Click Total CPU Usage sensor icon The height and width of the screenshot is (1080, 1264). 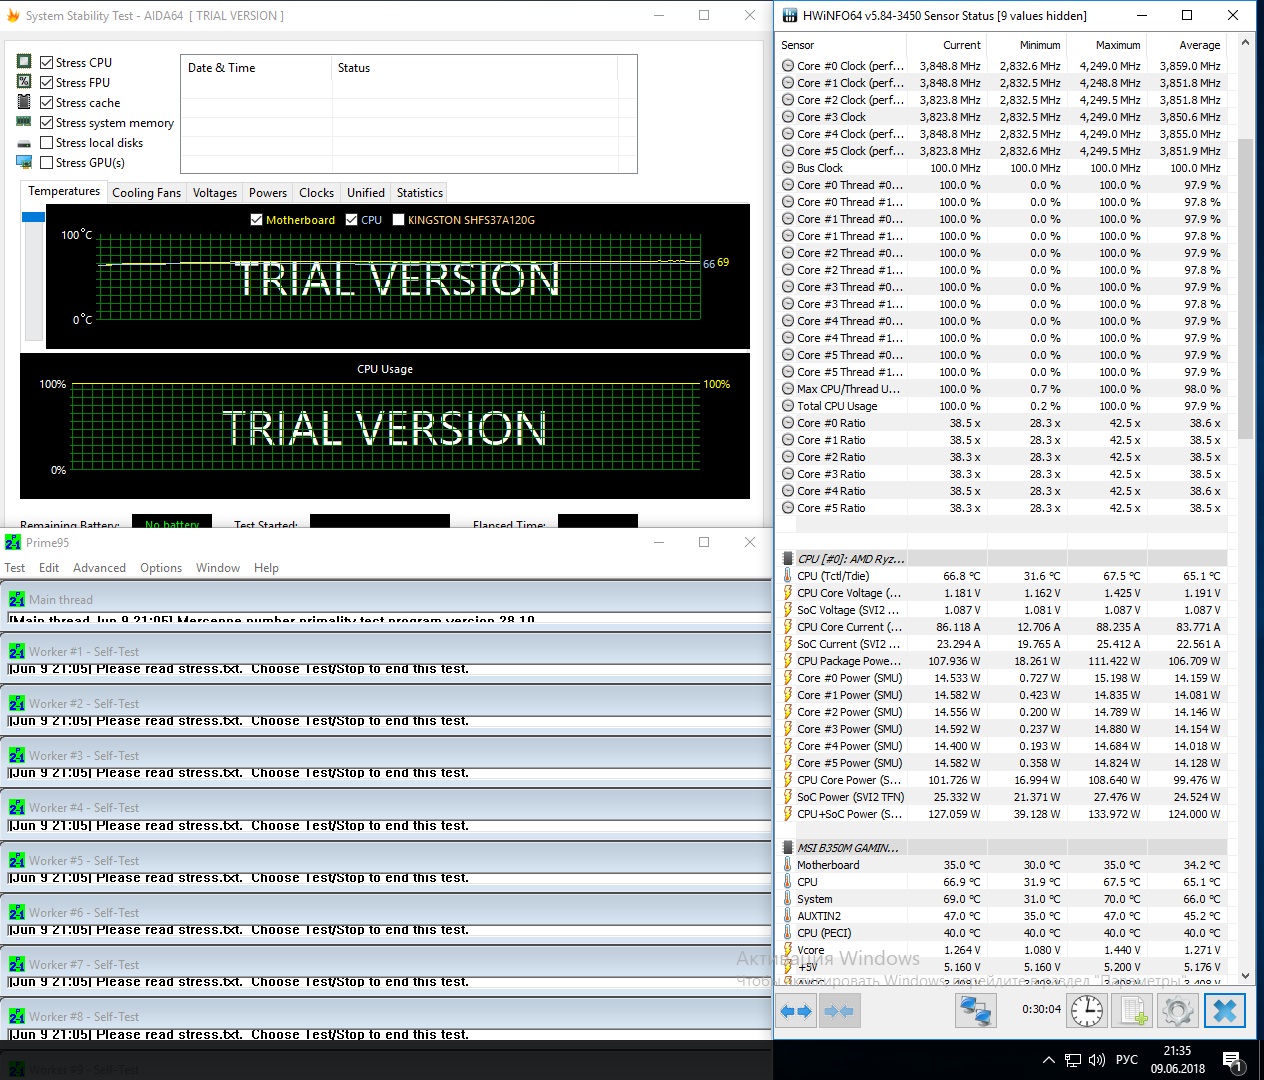click(788, 406)
